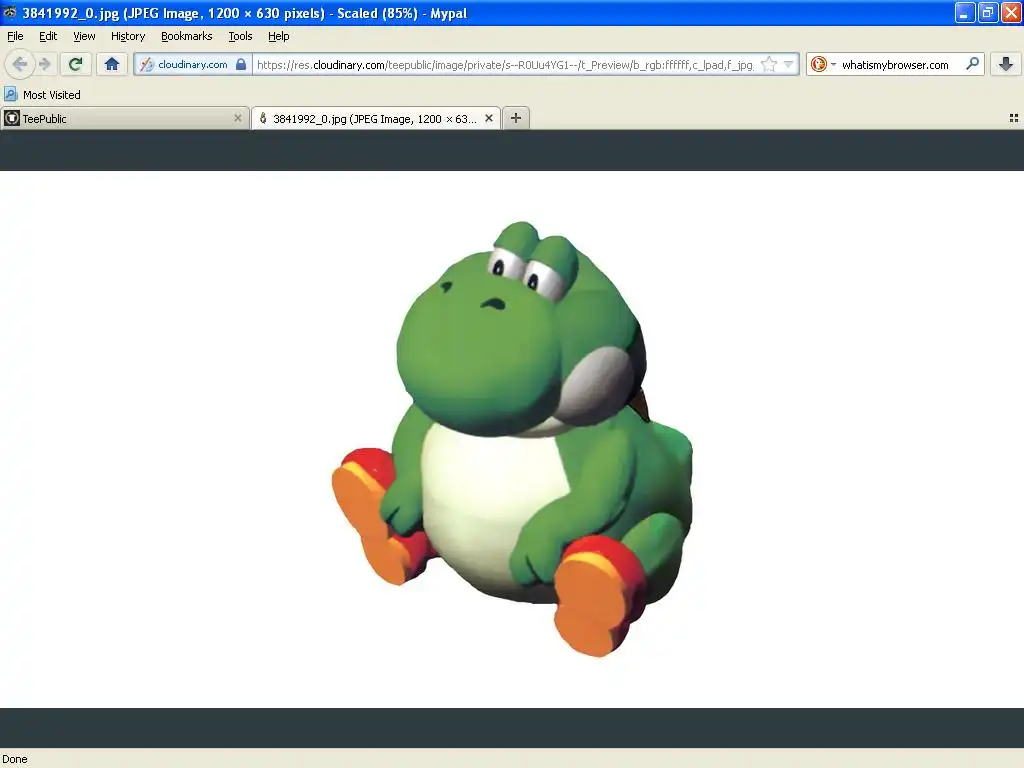The height and width of the screenshot is (768, 1024).
Task: Open the Downloads arrow button
Action: (x=1006, y=64)
